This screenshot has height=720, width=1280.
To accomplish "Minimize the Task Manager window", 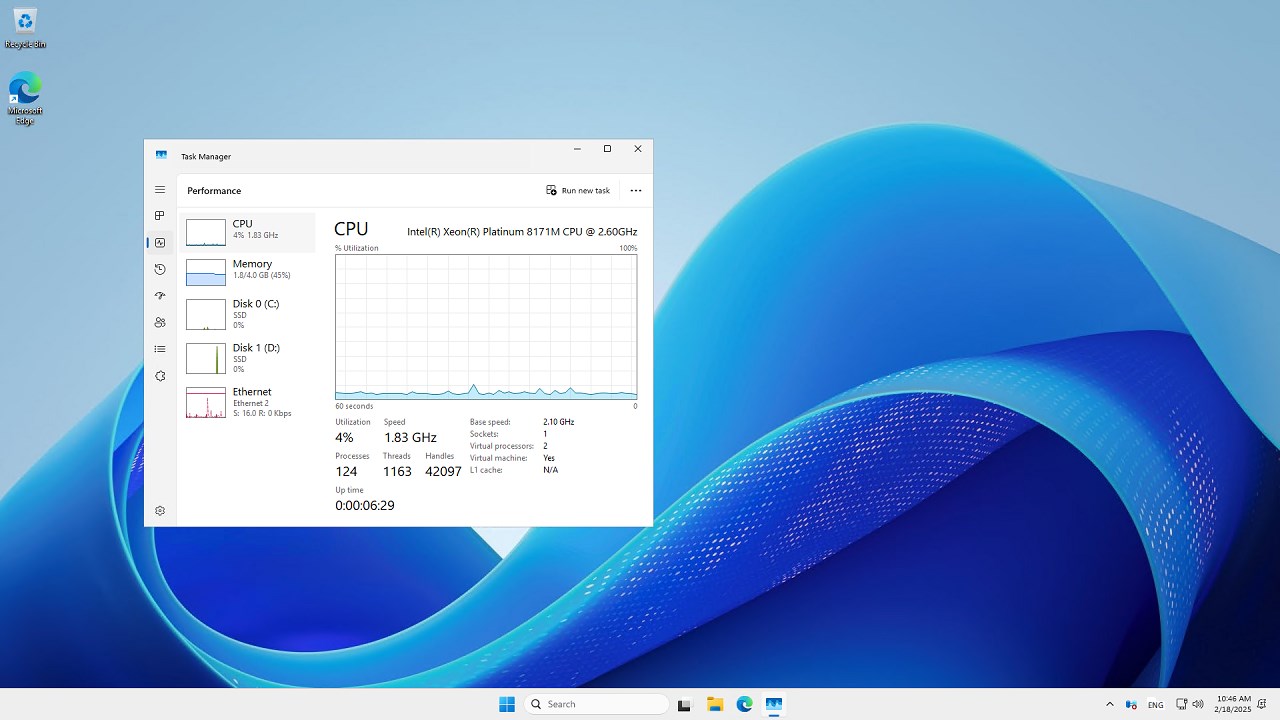I will 577,149.
